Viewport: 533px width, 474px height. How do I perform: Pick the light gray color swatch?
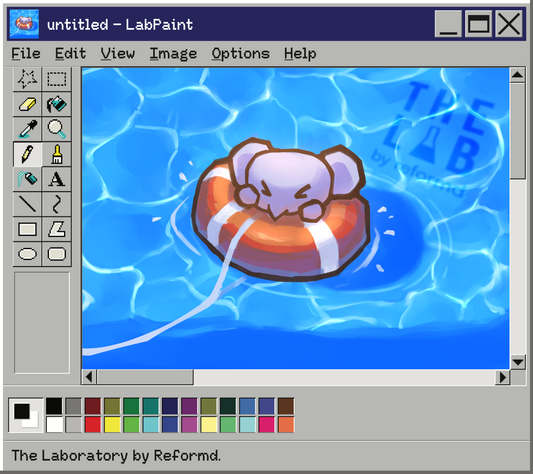click(73, 424)
